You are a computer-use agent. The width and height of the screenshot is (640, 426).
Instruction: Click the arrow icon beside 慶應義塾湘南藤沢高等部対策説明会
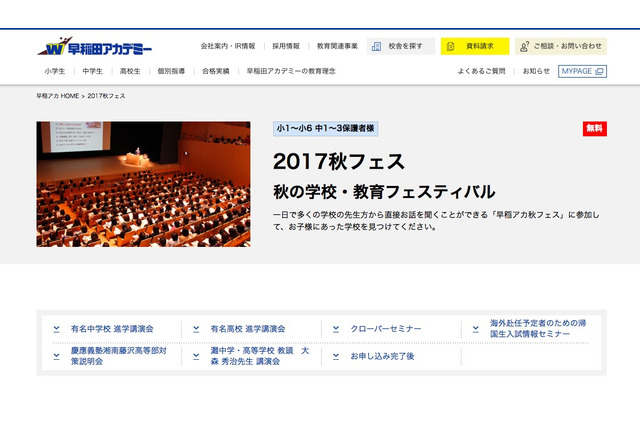[56, 356]
